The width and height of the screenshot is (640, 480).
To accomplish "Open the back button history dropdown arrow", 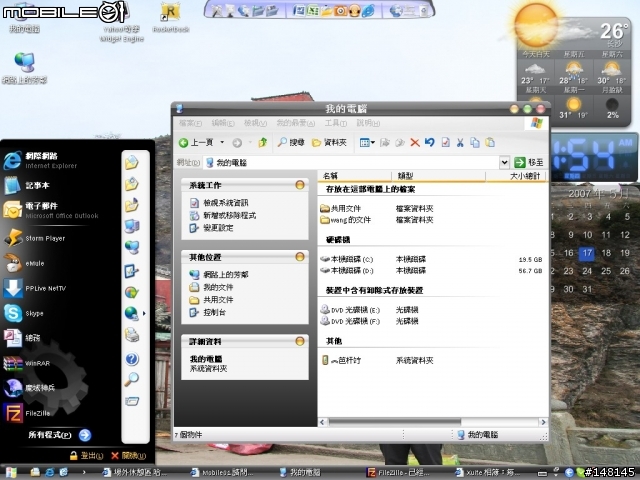I will (x=222, y=142).
